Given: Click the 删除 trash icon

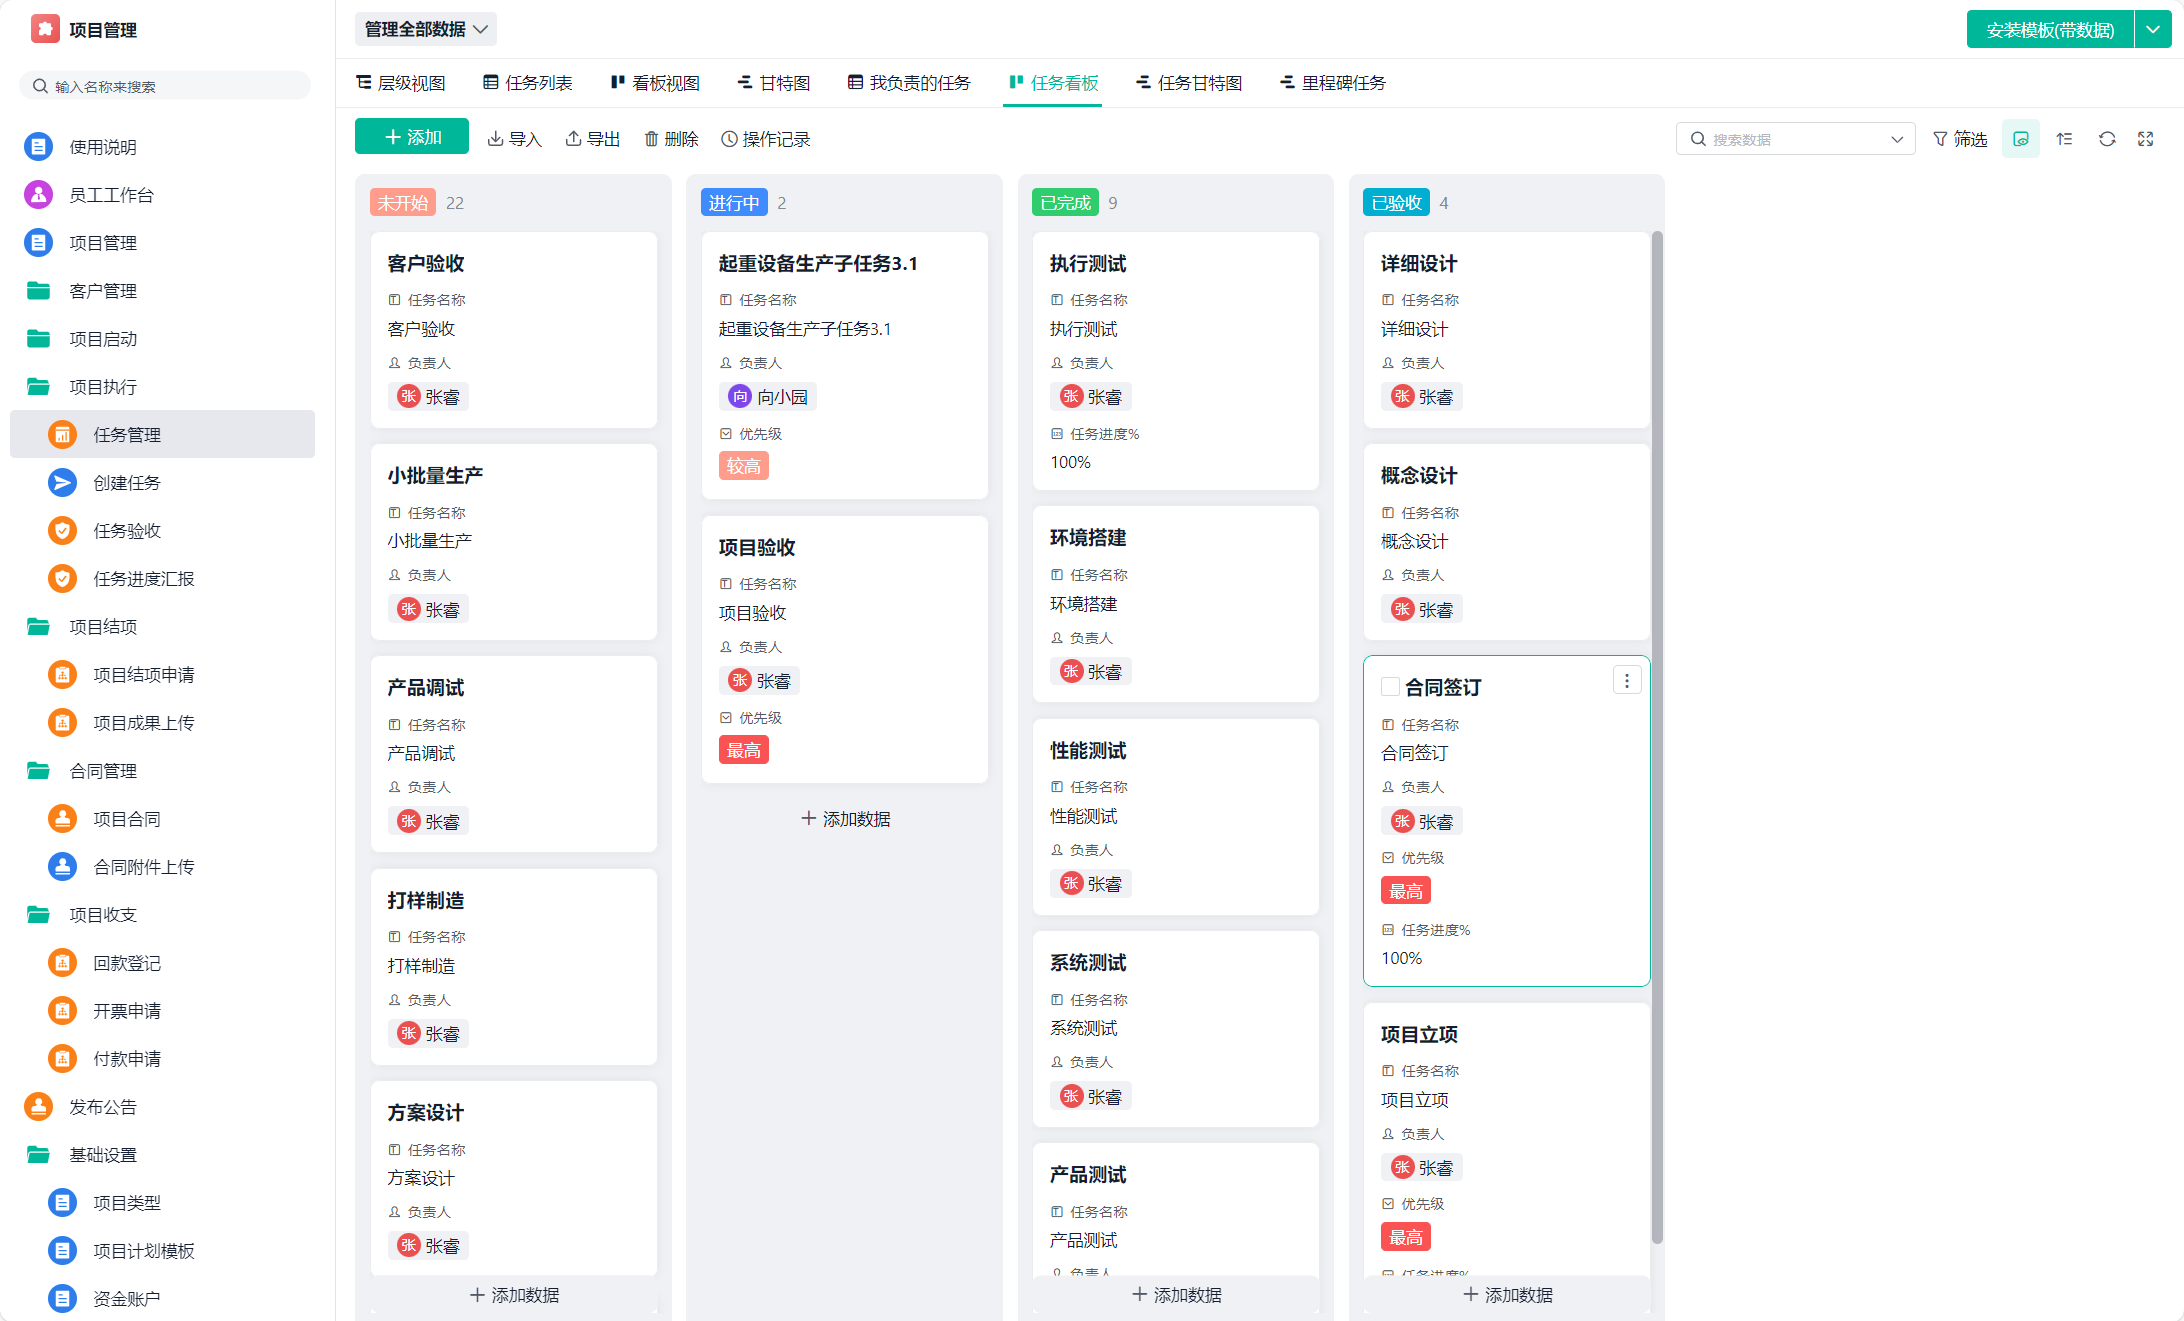Looking at the screenshot, I should (651, 139).
